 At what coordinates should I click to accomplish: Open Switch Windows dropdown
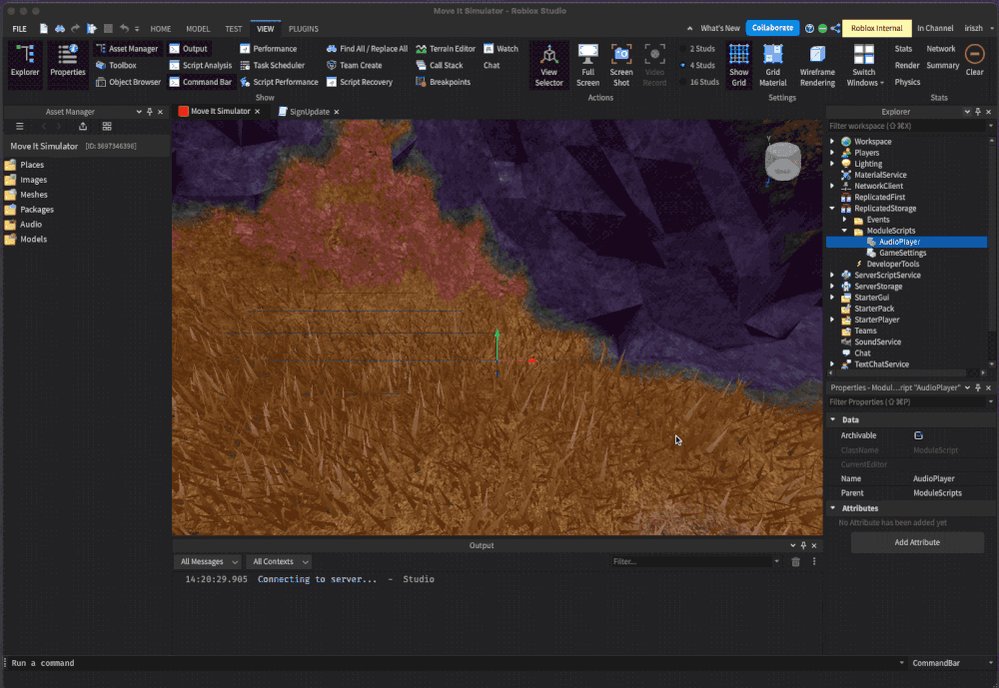865,65
